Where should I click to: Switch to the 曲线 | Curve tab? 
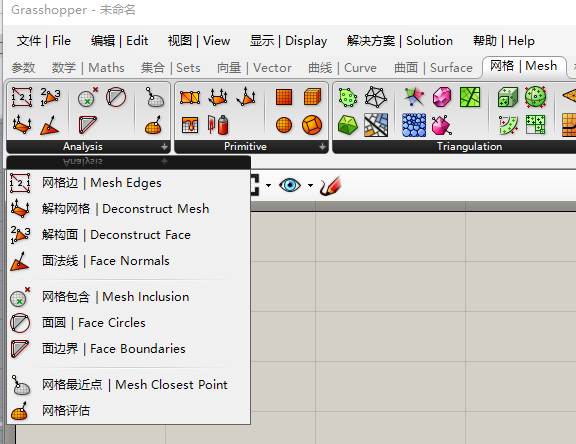coord(342,68)
